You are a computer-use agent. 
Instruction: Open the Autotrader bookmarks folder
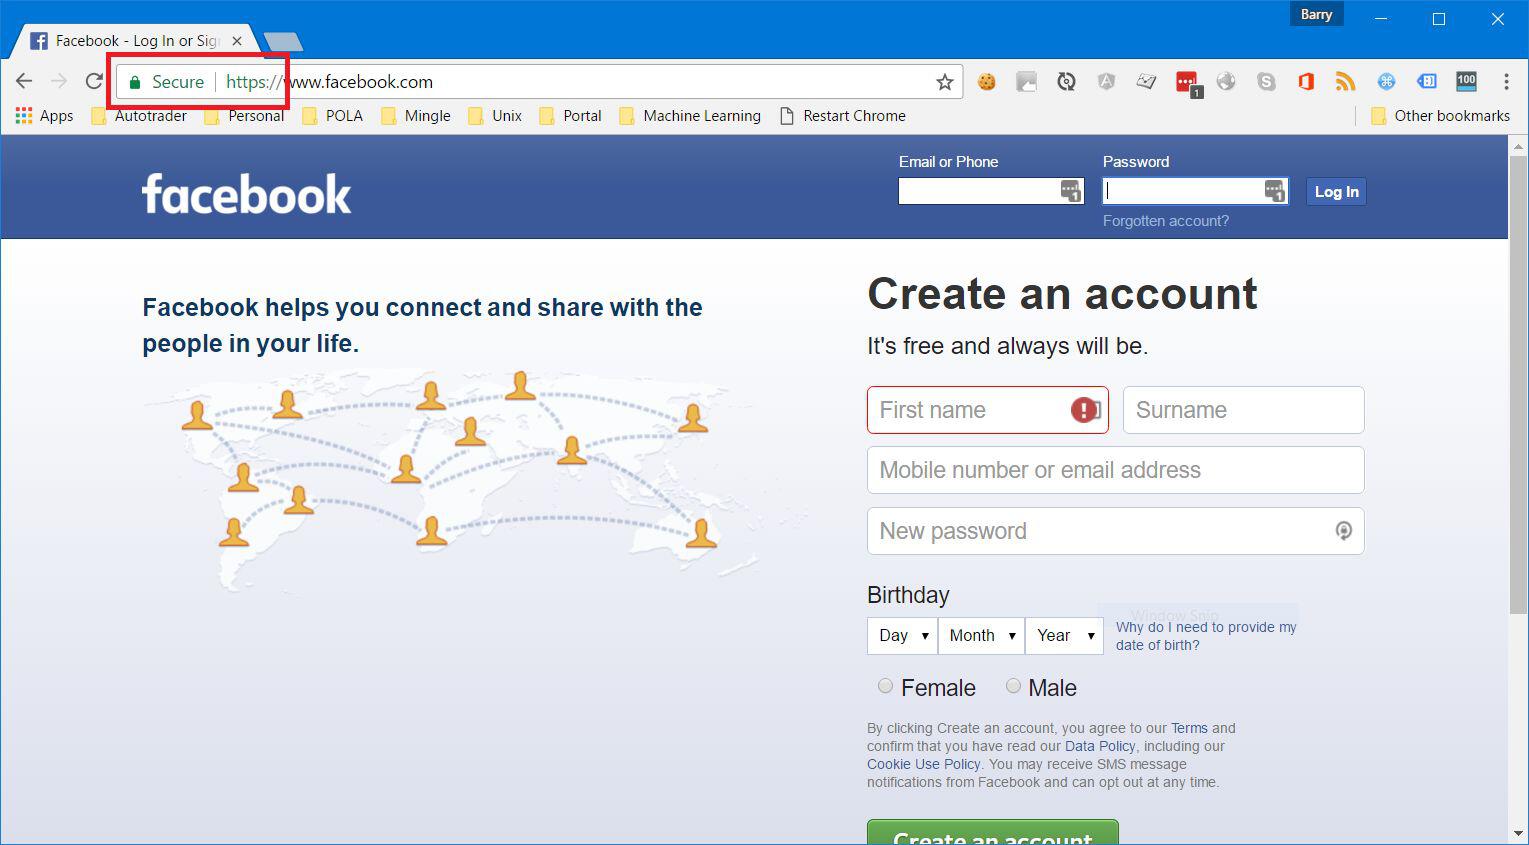(139, 116)
